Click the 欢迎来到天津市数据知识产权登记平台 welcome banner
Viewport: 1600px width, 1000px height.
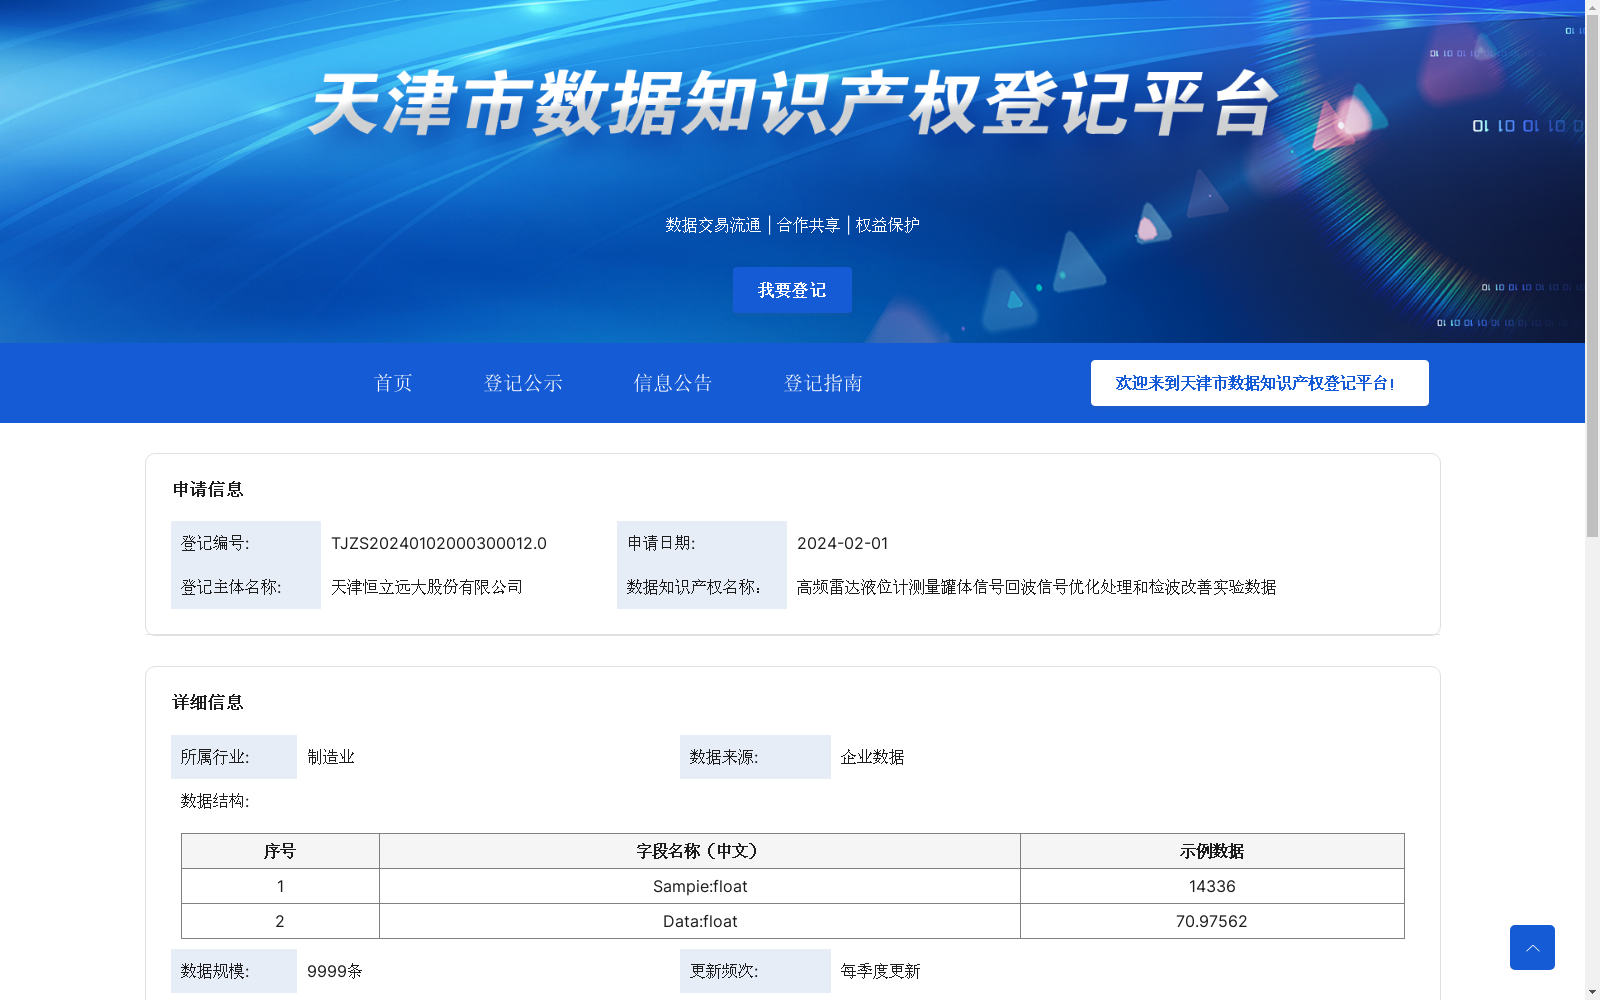[1260, 383]
